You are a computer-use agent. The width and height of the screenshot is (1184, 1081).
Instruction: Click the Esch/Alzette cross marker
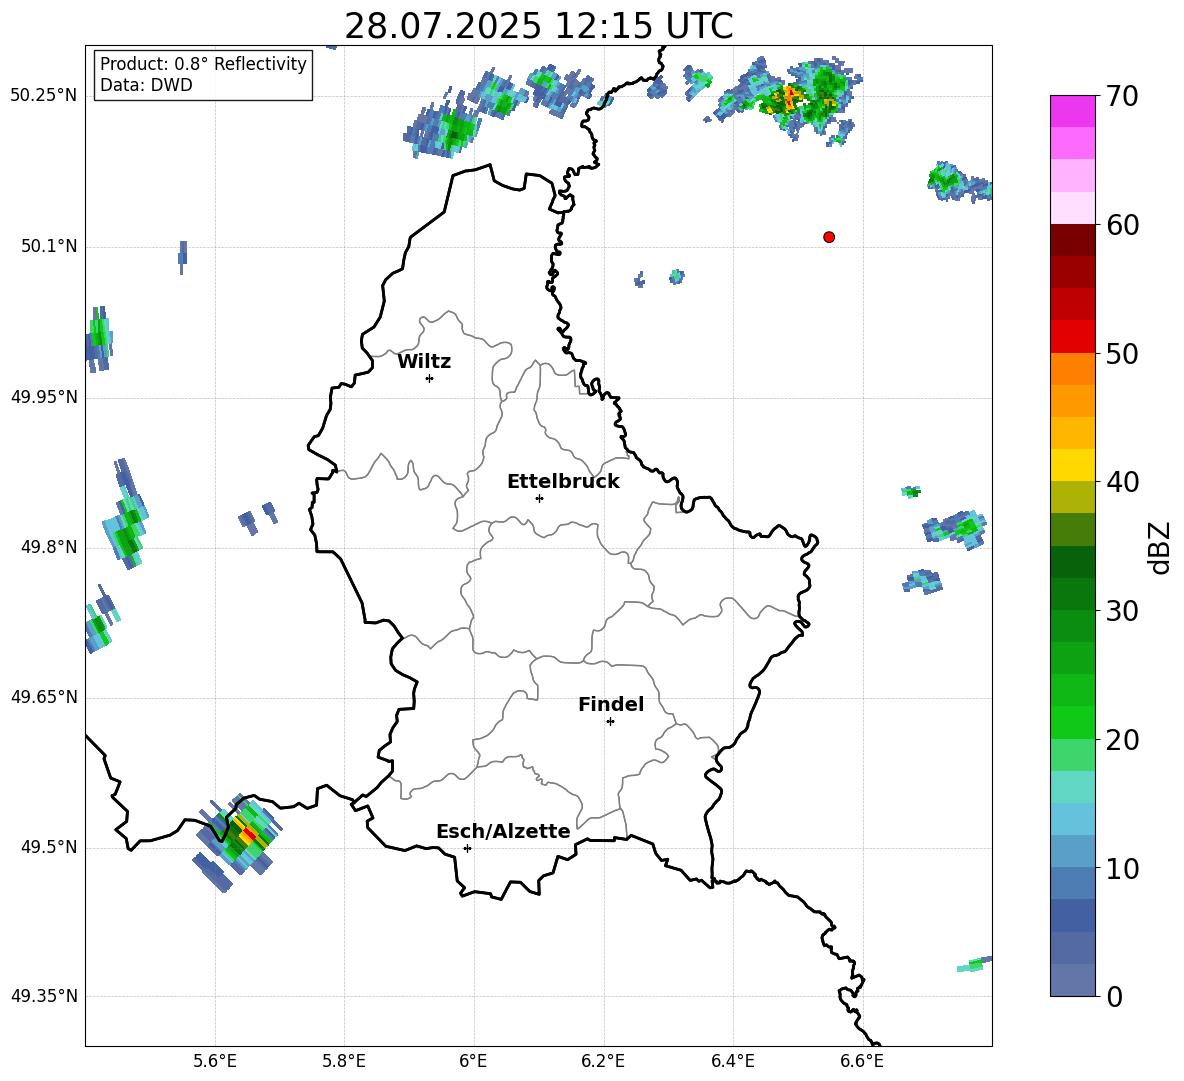click(x=467, y=848)
